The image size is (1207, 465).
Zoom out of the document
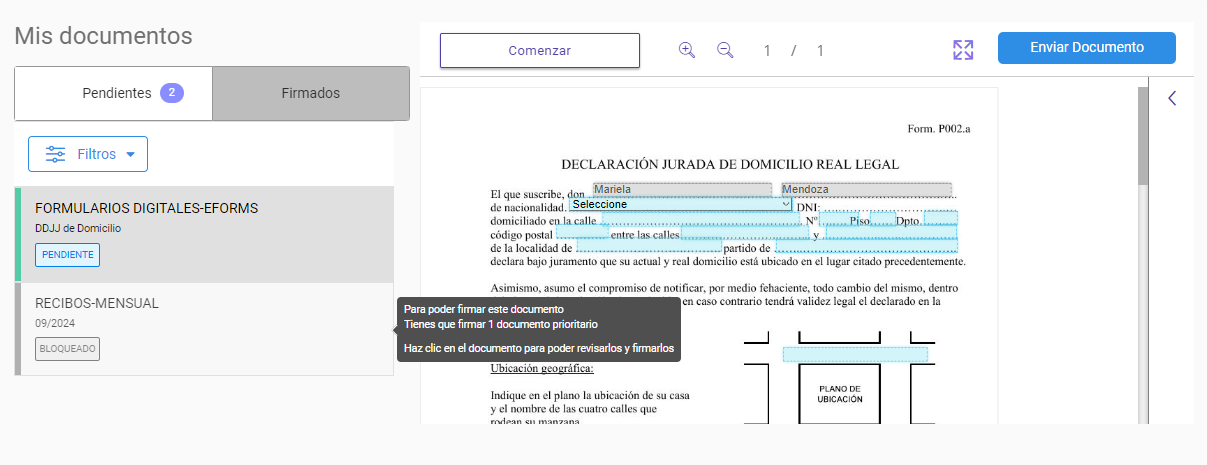tap(725, 50)
